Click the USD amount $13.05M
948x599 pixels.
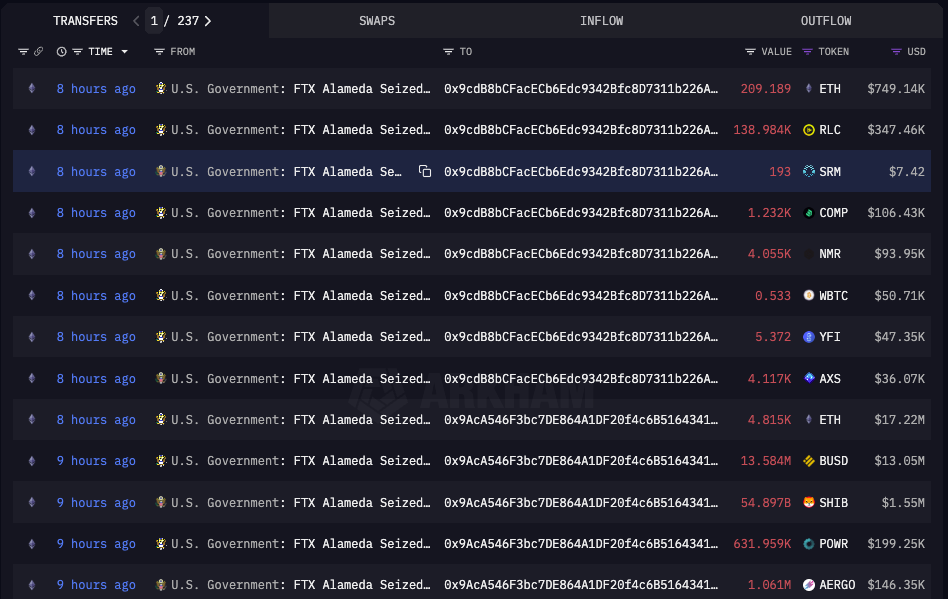click(899, 461)
